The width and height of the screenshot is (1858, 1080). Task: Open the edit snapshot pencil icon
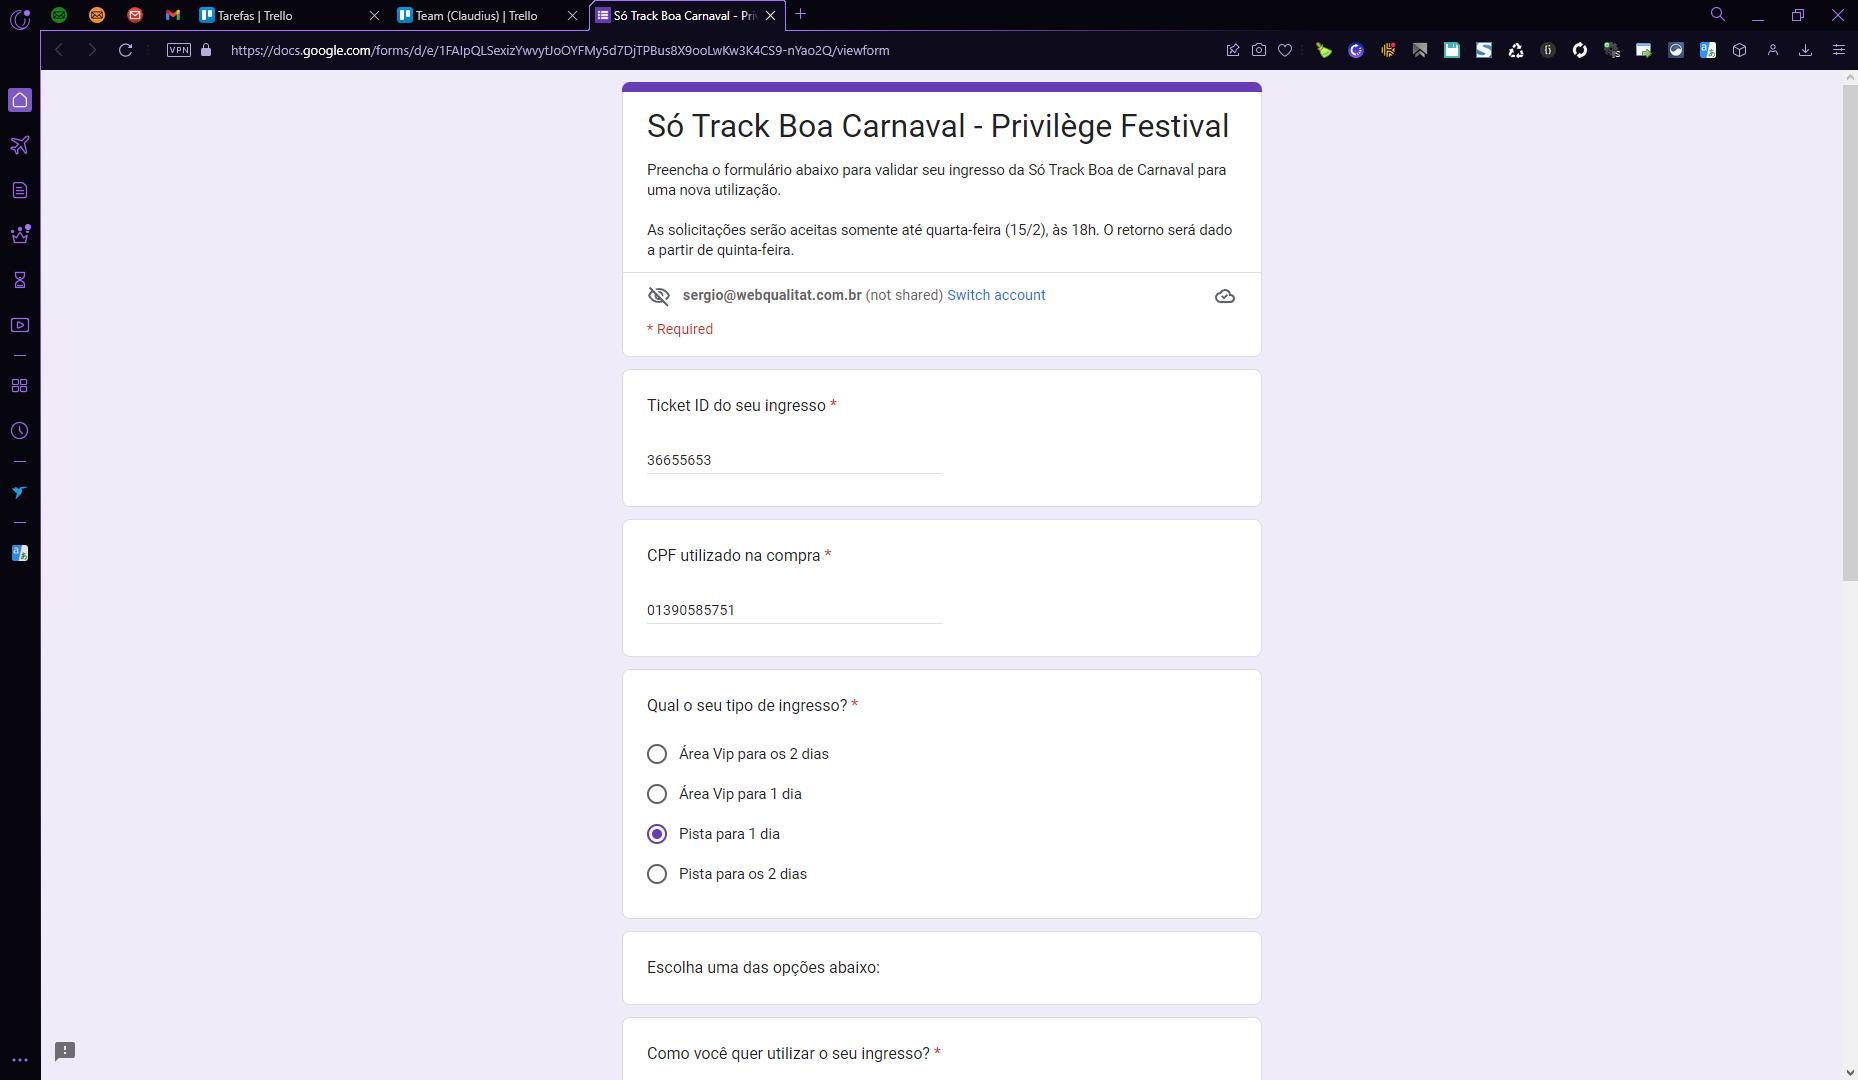coord(1233,50)
